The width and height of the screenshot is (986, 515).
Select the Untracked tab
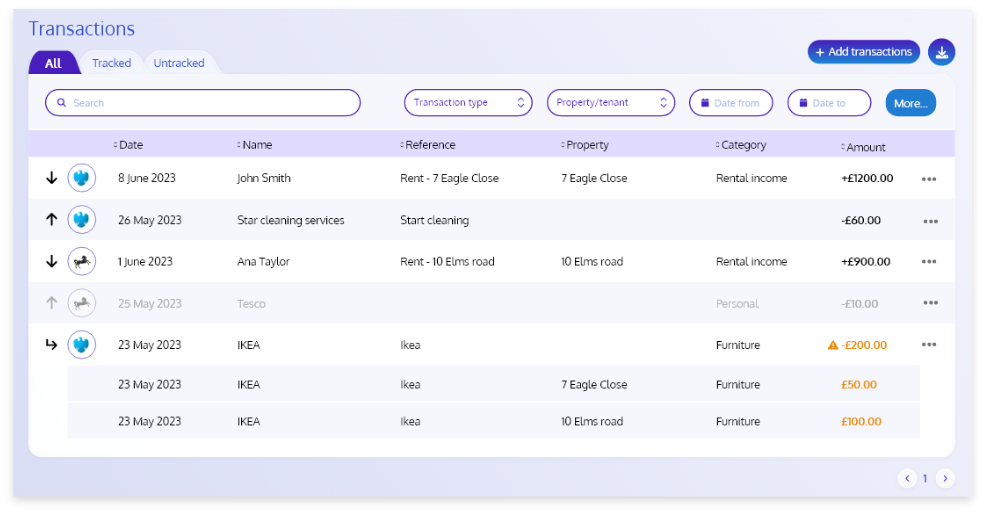click(x=179, y=63)
